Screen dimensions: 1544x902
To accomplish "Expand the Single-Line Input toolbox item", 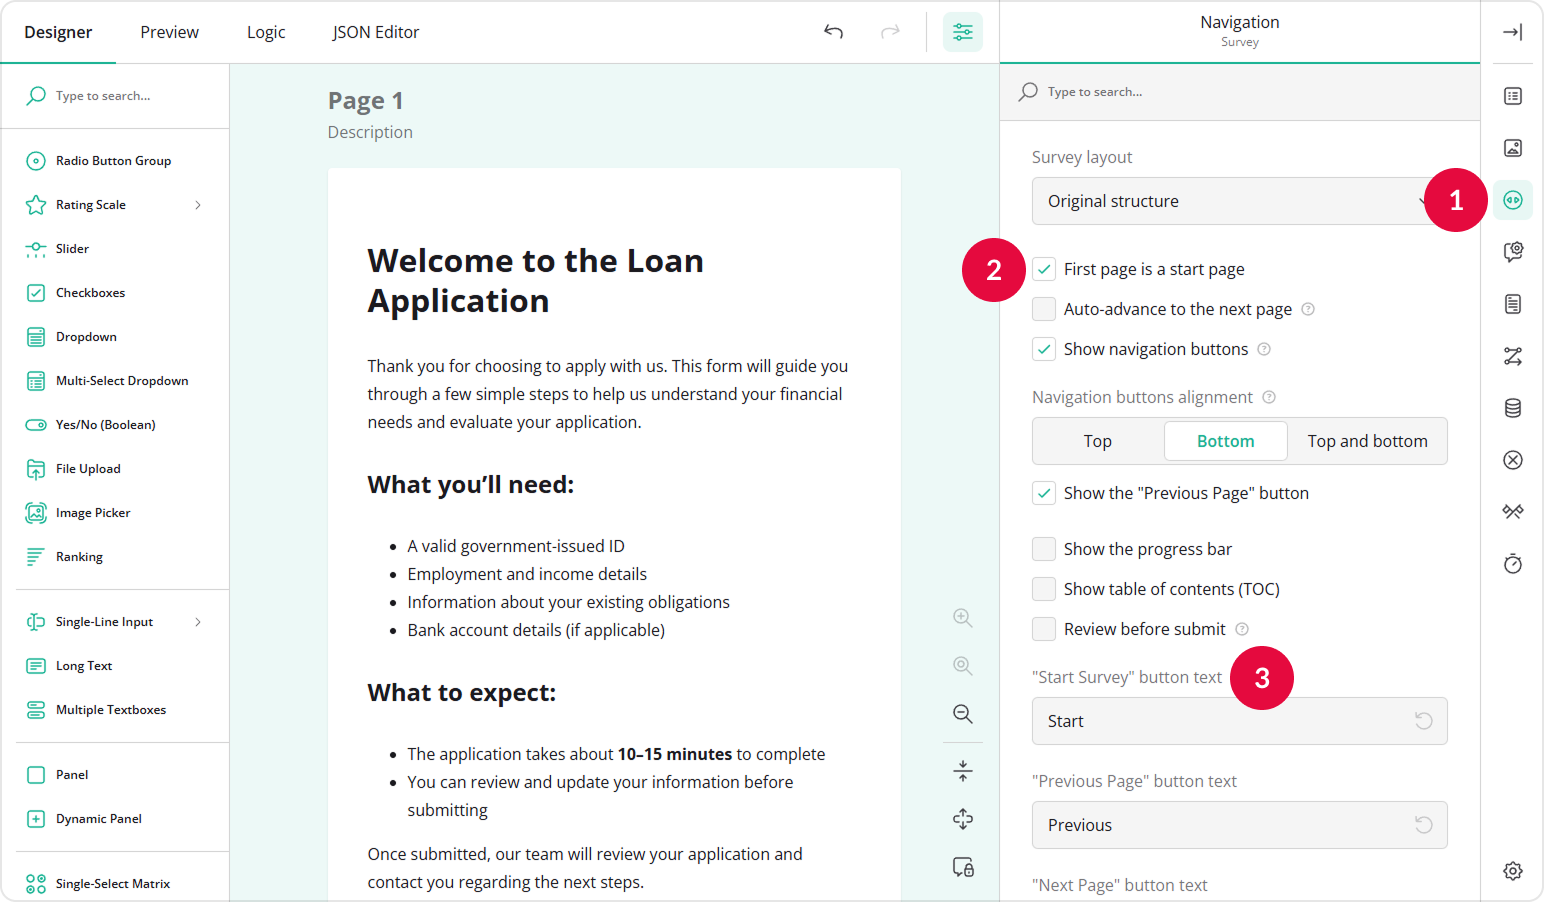I will (199, 621).
